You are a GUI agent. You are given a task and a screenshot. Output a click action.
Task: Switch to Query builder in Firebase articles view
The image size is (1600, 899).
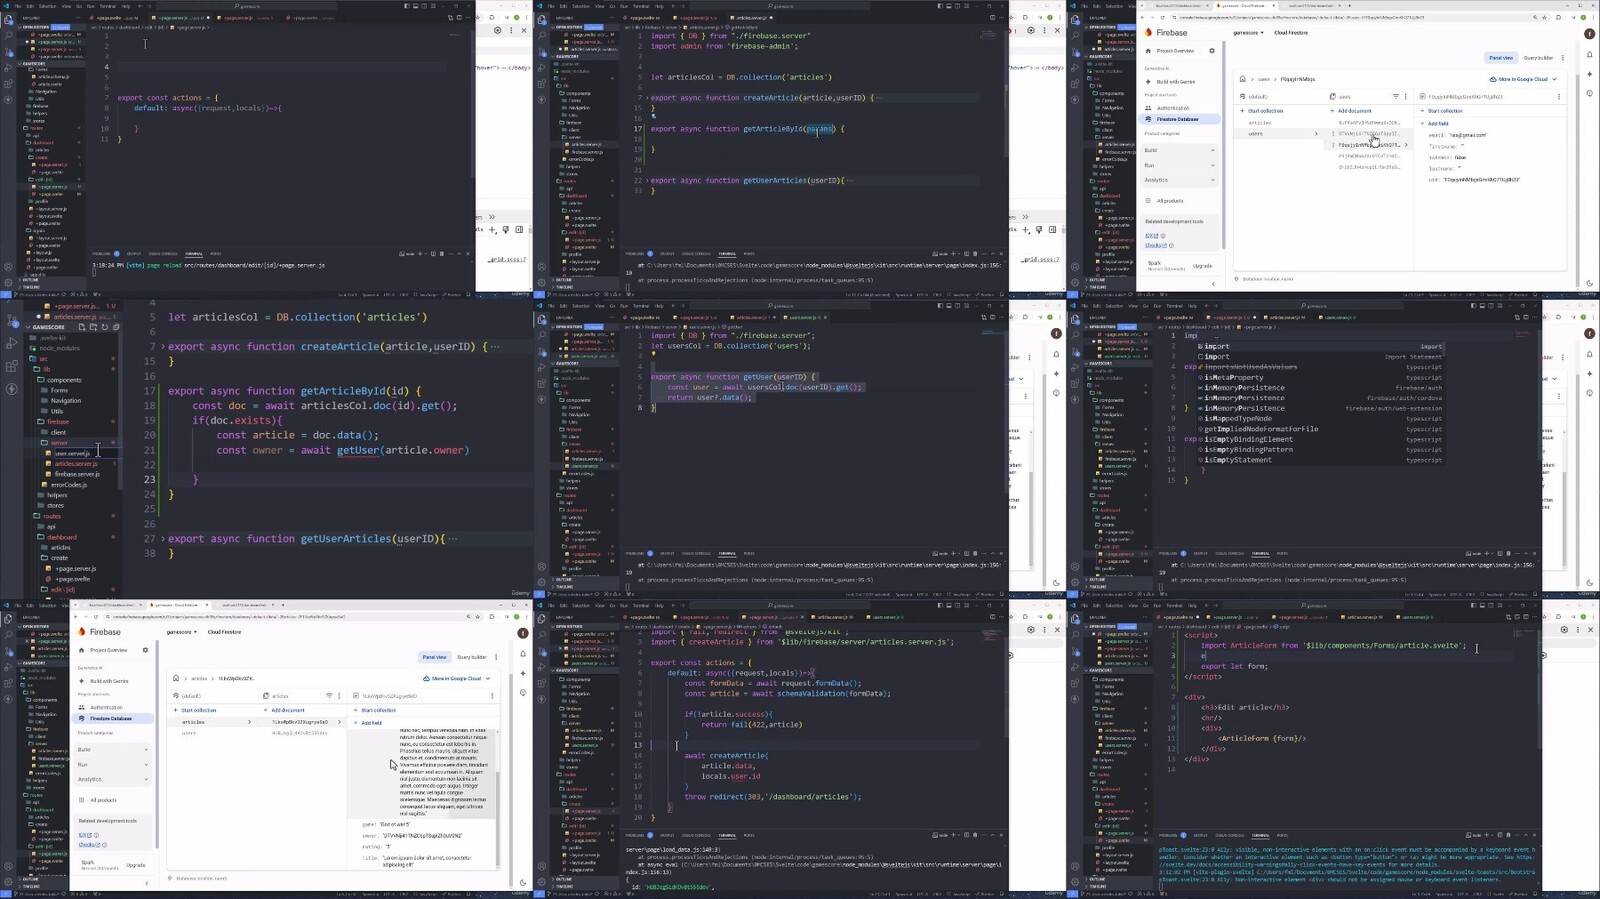[x=471, y=657]
